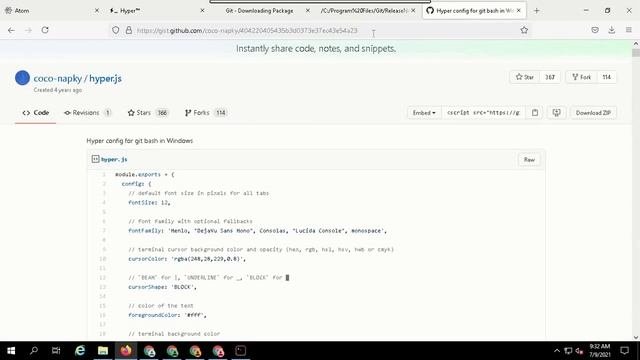The image size is (640, 360).
Task: Click the padlock site info icon
Action: tap(129, 30)
